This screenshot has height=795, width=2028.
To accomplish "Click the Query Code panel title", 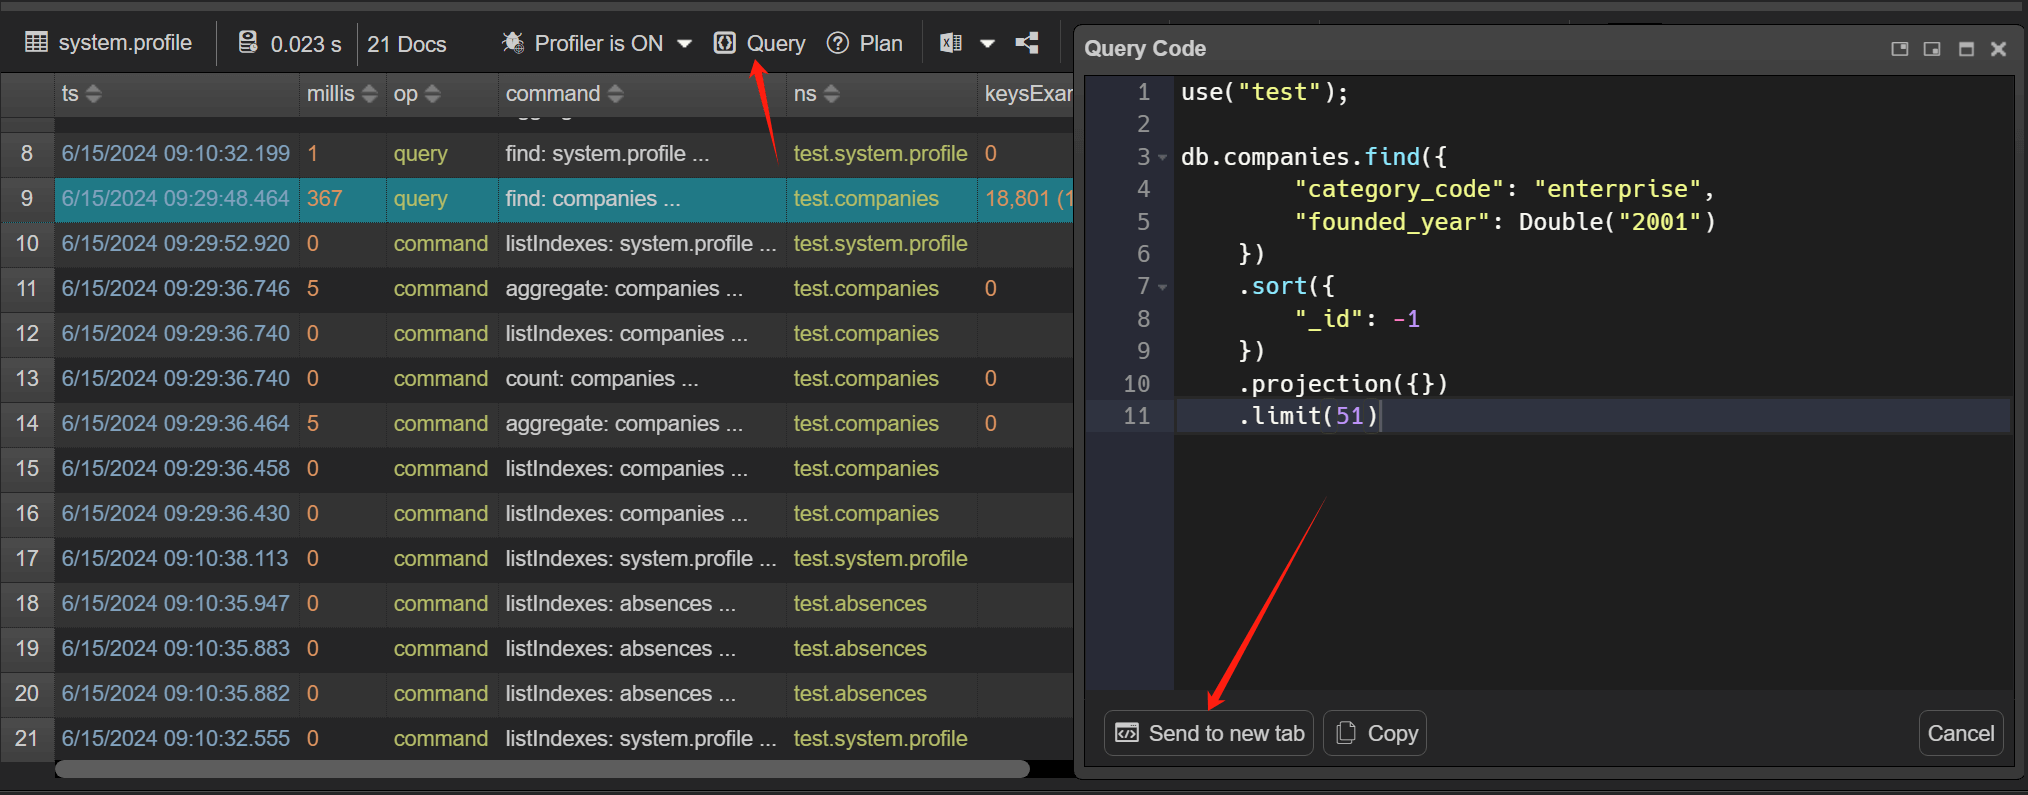I will pos(1144,48).
